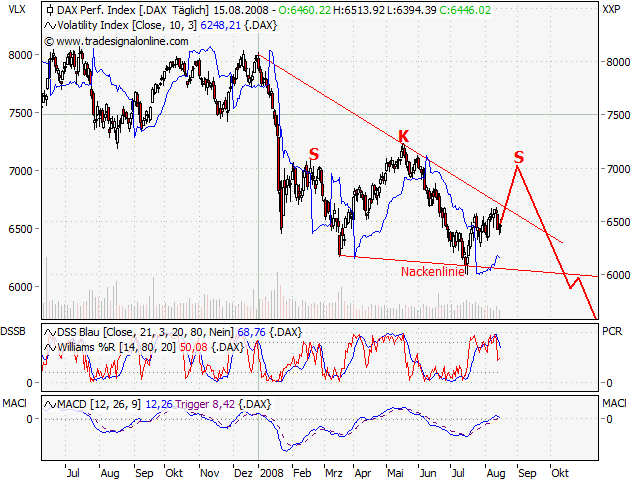Click the Williams %R value 50,08
Screen dimensions: 640x480
[193, 347]
